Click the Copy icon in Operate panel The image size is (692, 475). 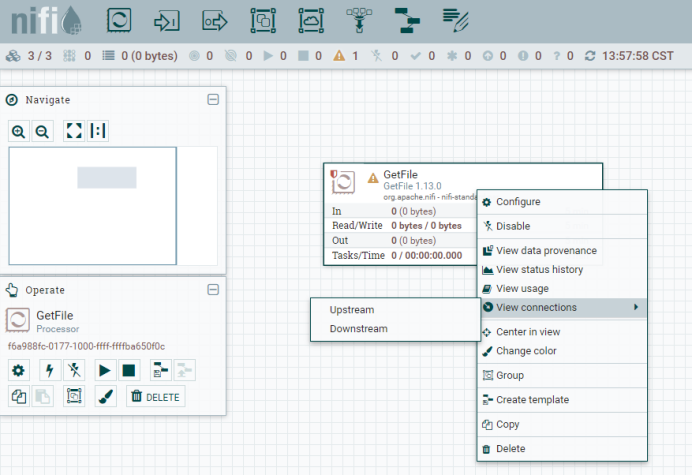[x=19, y=396]
